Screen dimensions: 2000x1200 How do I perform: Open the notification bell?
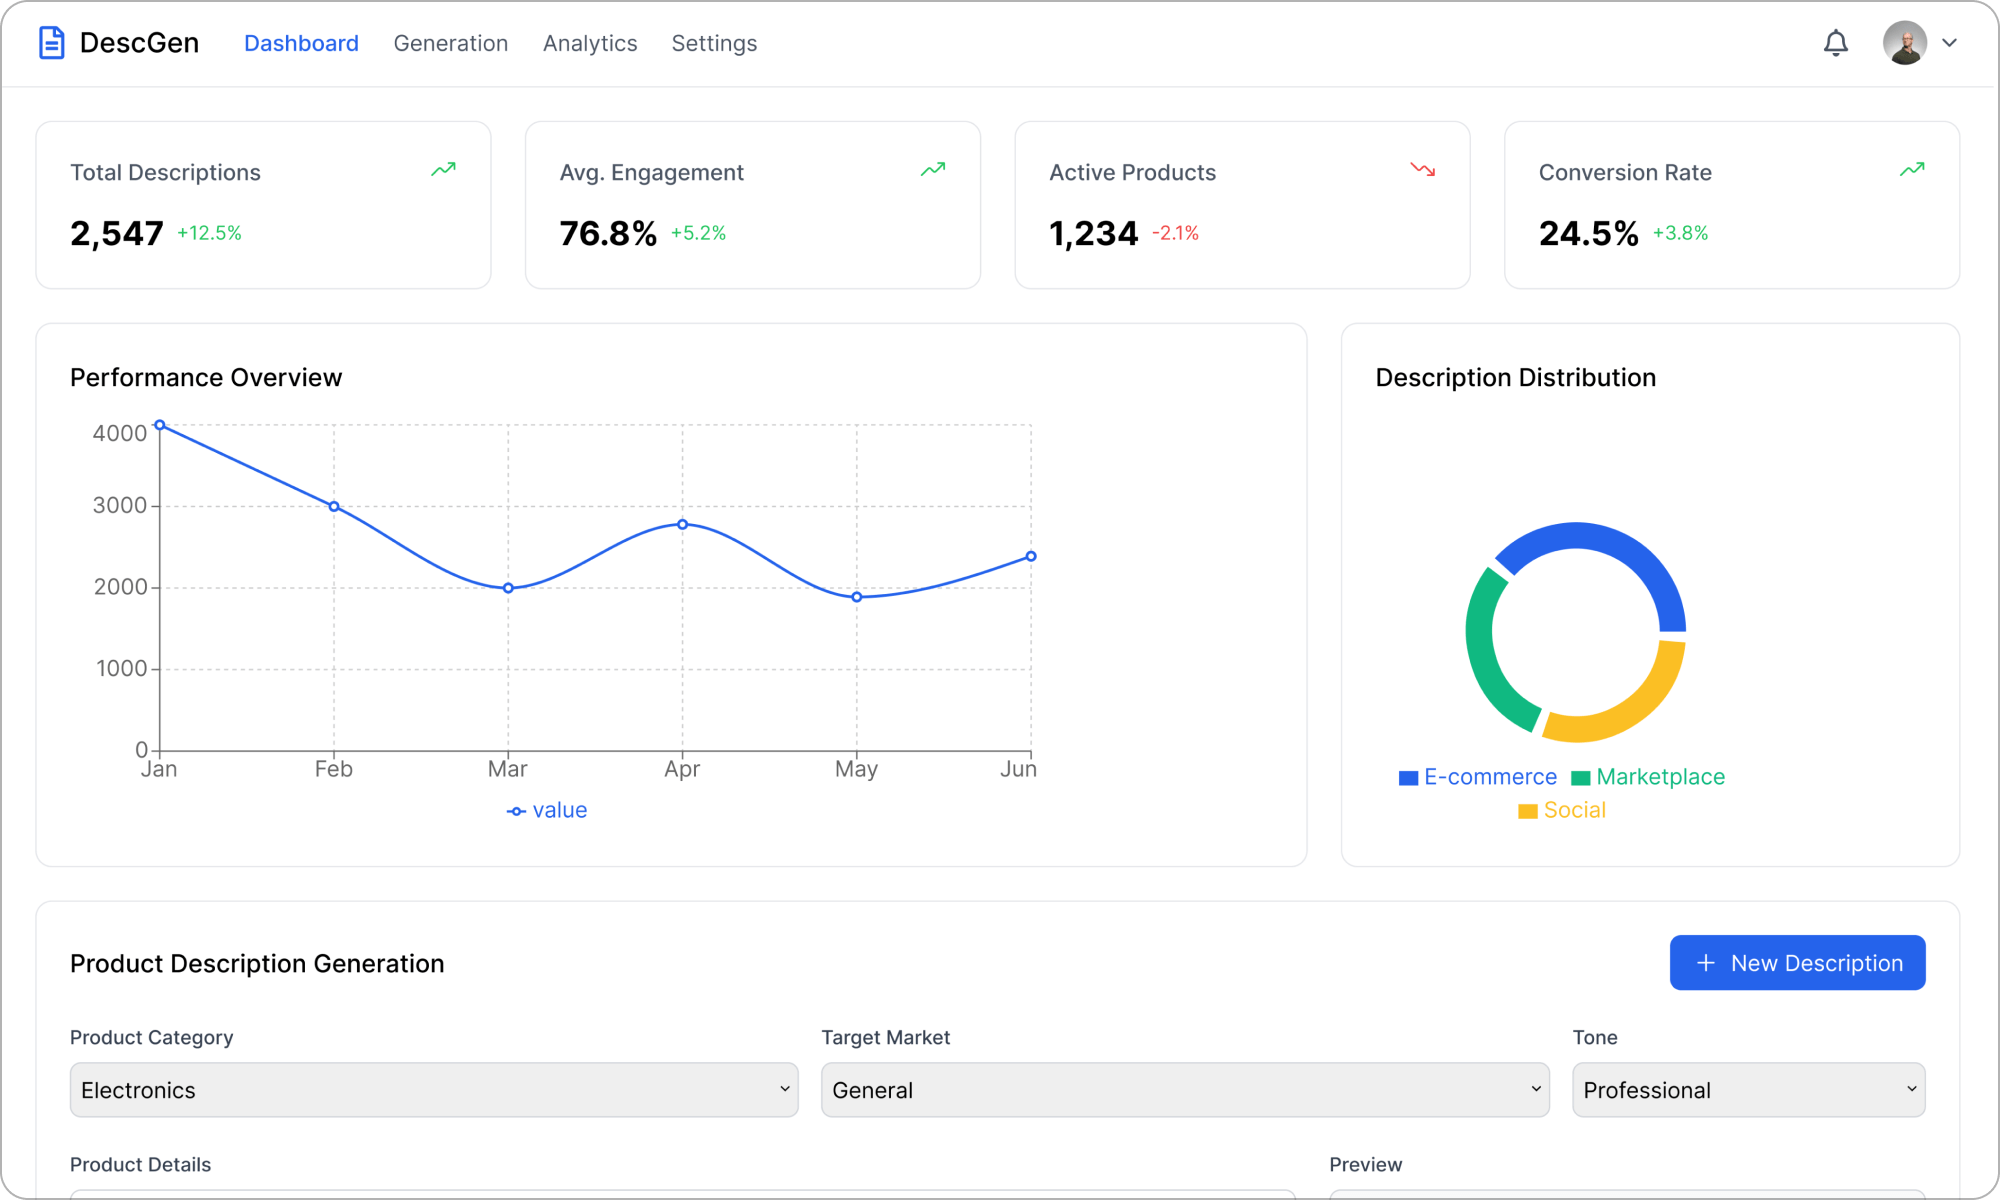pyautogui.click(x=1836, y=43)
